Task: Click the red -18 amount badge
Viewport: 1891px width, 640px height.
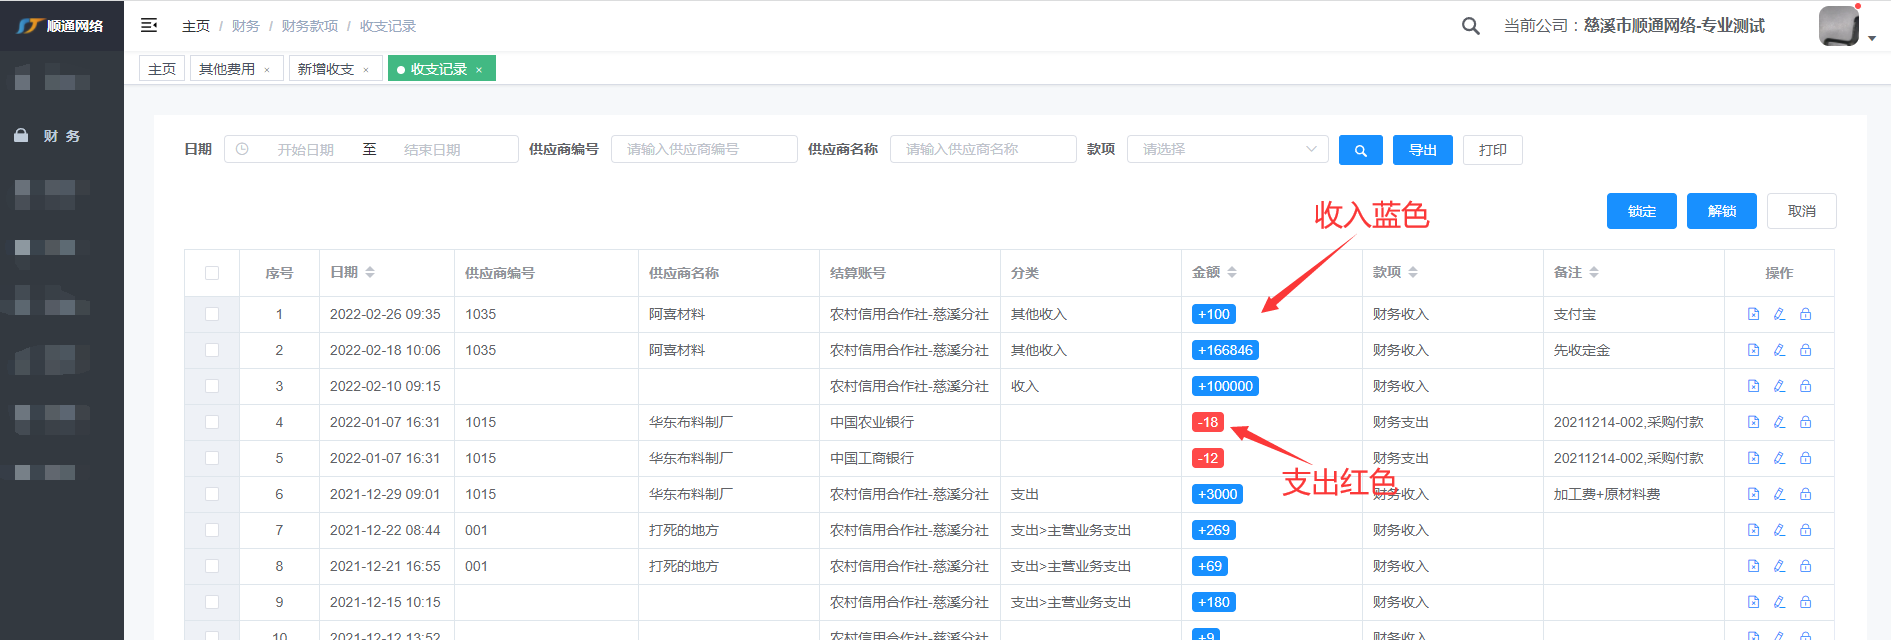Action: pos(1208,422)
